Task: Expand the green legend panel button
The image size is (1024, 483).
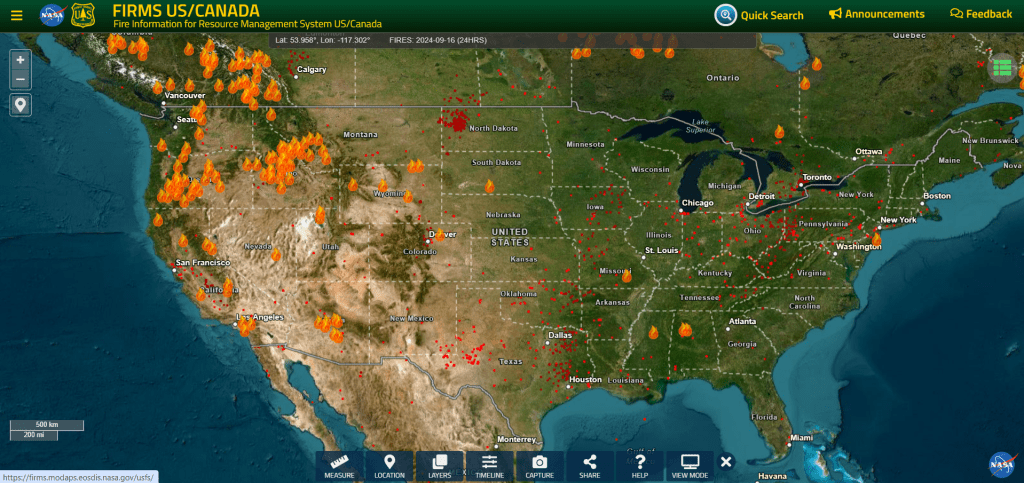Action: pos(1001,68)
